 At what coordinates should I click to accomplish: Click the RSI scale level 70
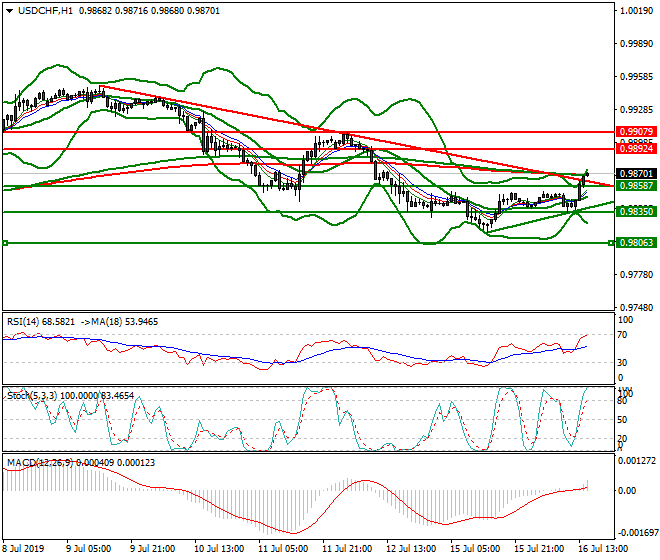click(x=622, y=335)
